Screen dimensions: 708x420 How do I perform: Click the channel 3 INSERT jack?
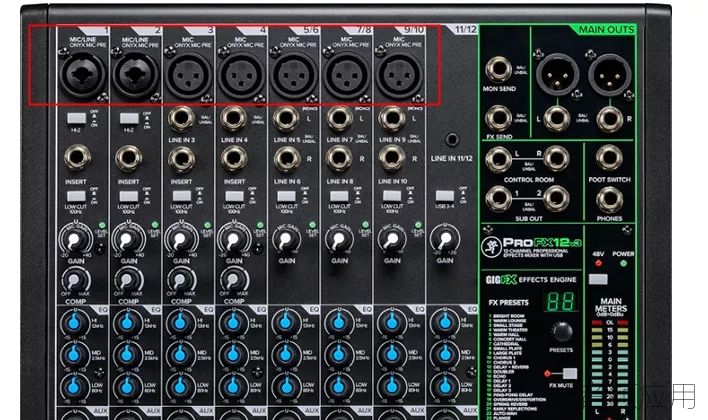[182, 159]
